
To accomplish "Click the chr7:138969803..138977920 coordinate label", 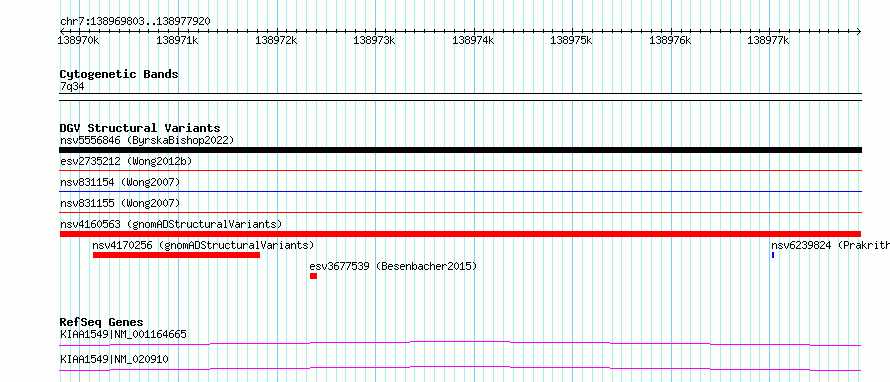I will point(135,21).
